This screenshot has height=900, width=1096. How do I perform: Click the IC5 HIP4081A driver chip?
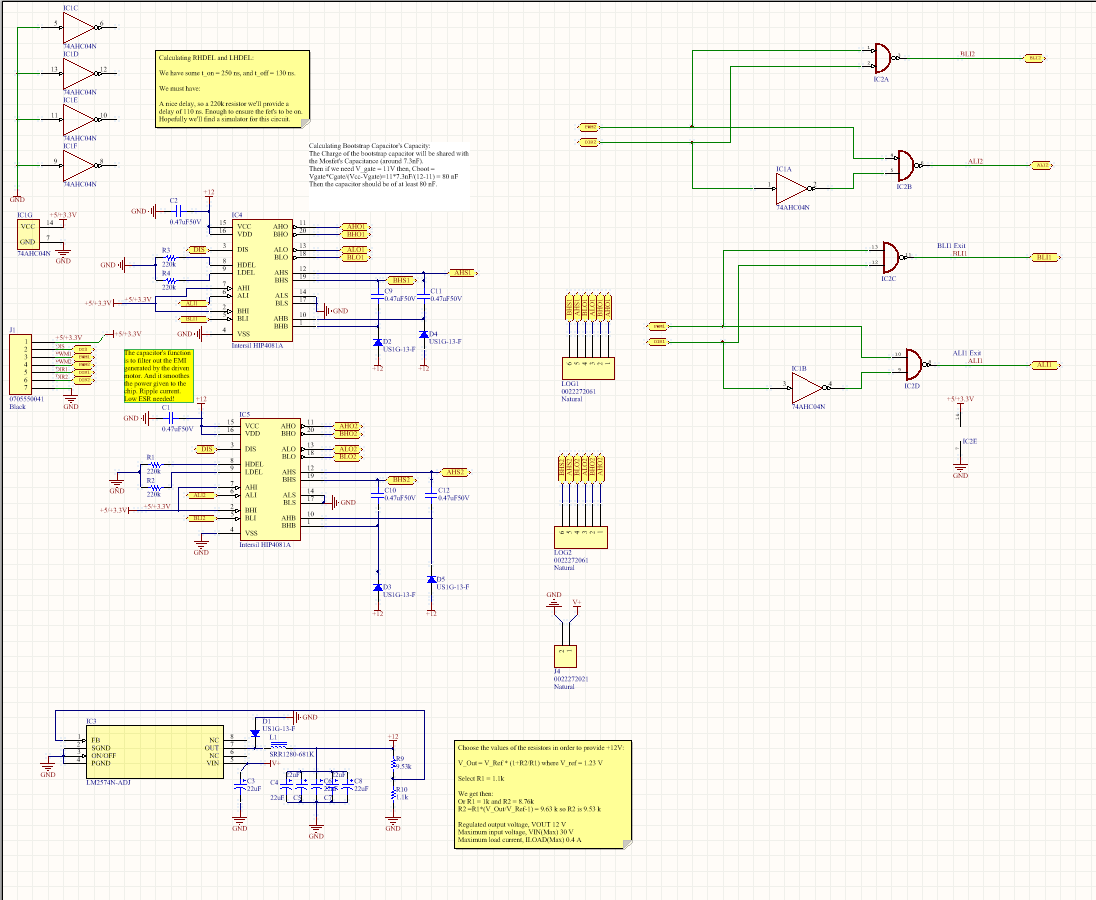click(268, 479)
